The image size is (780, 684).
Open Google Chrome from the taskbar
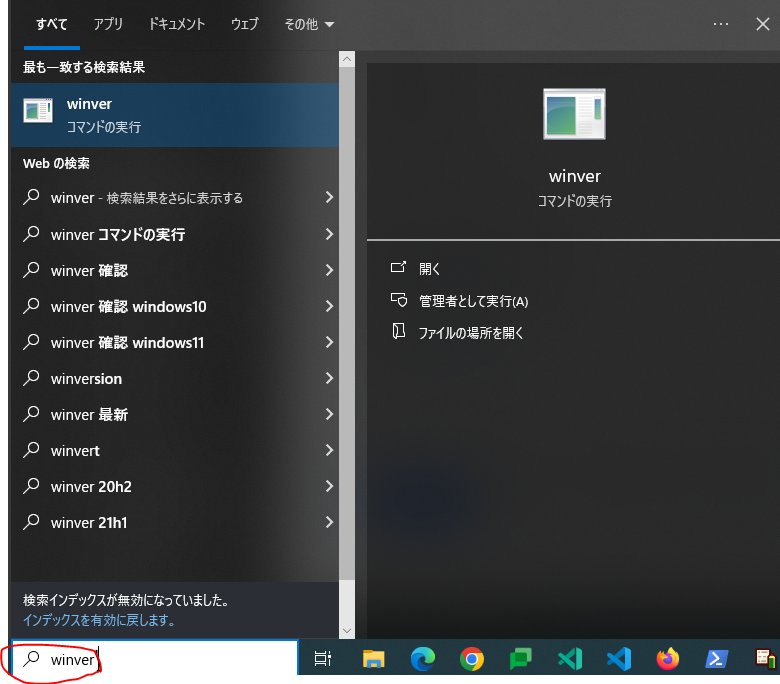pyautogui.click(x=472, y=659)
